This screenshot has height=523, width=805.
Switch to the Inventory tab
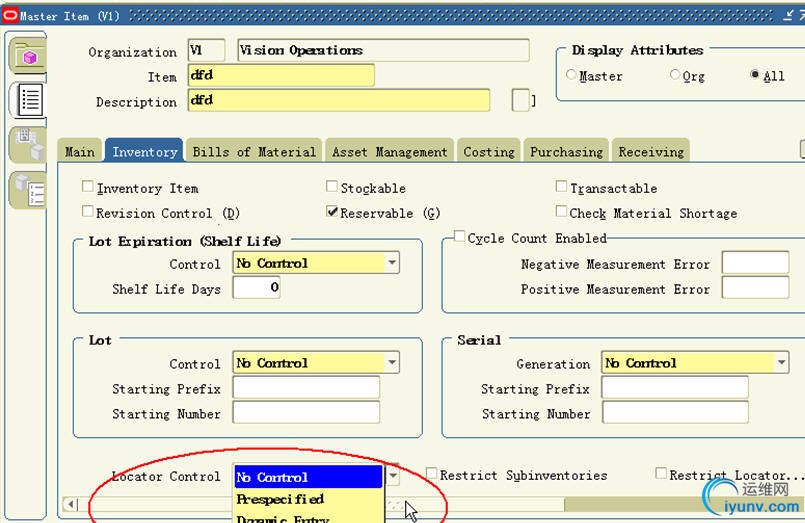144,150
